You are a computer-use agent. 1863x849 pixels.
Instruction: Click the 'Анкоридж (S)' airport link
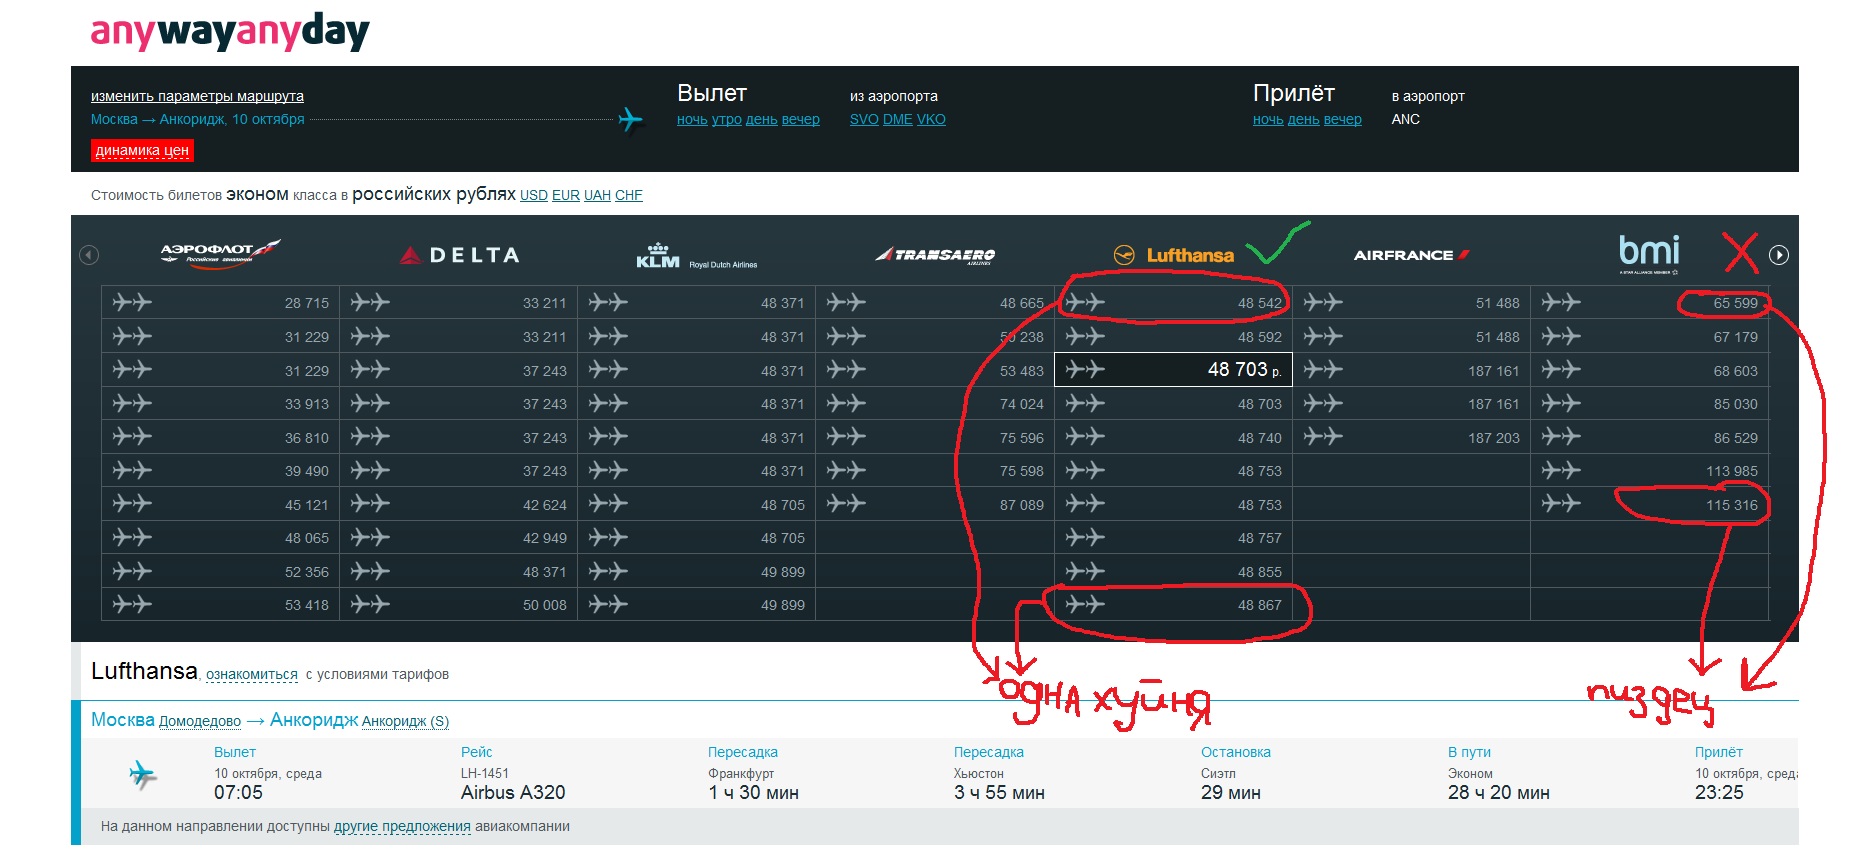(x=405, y=722)
